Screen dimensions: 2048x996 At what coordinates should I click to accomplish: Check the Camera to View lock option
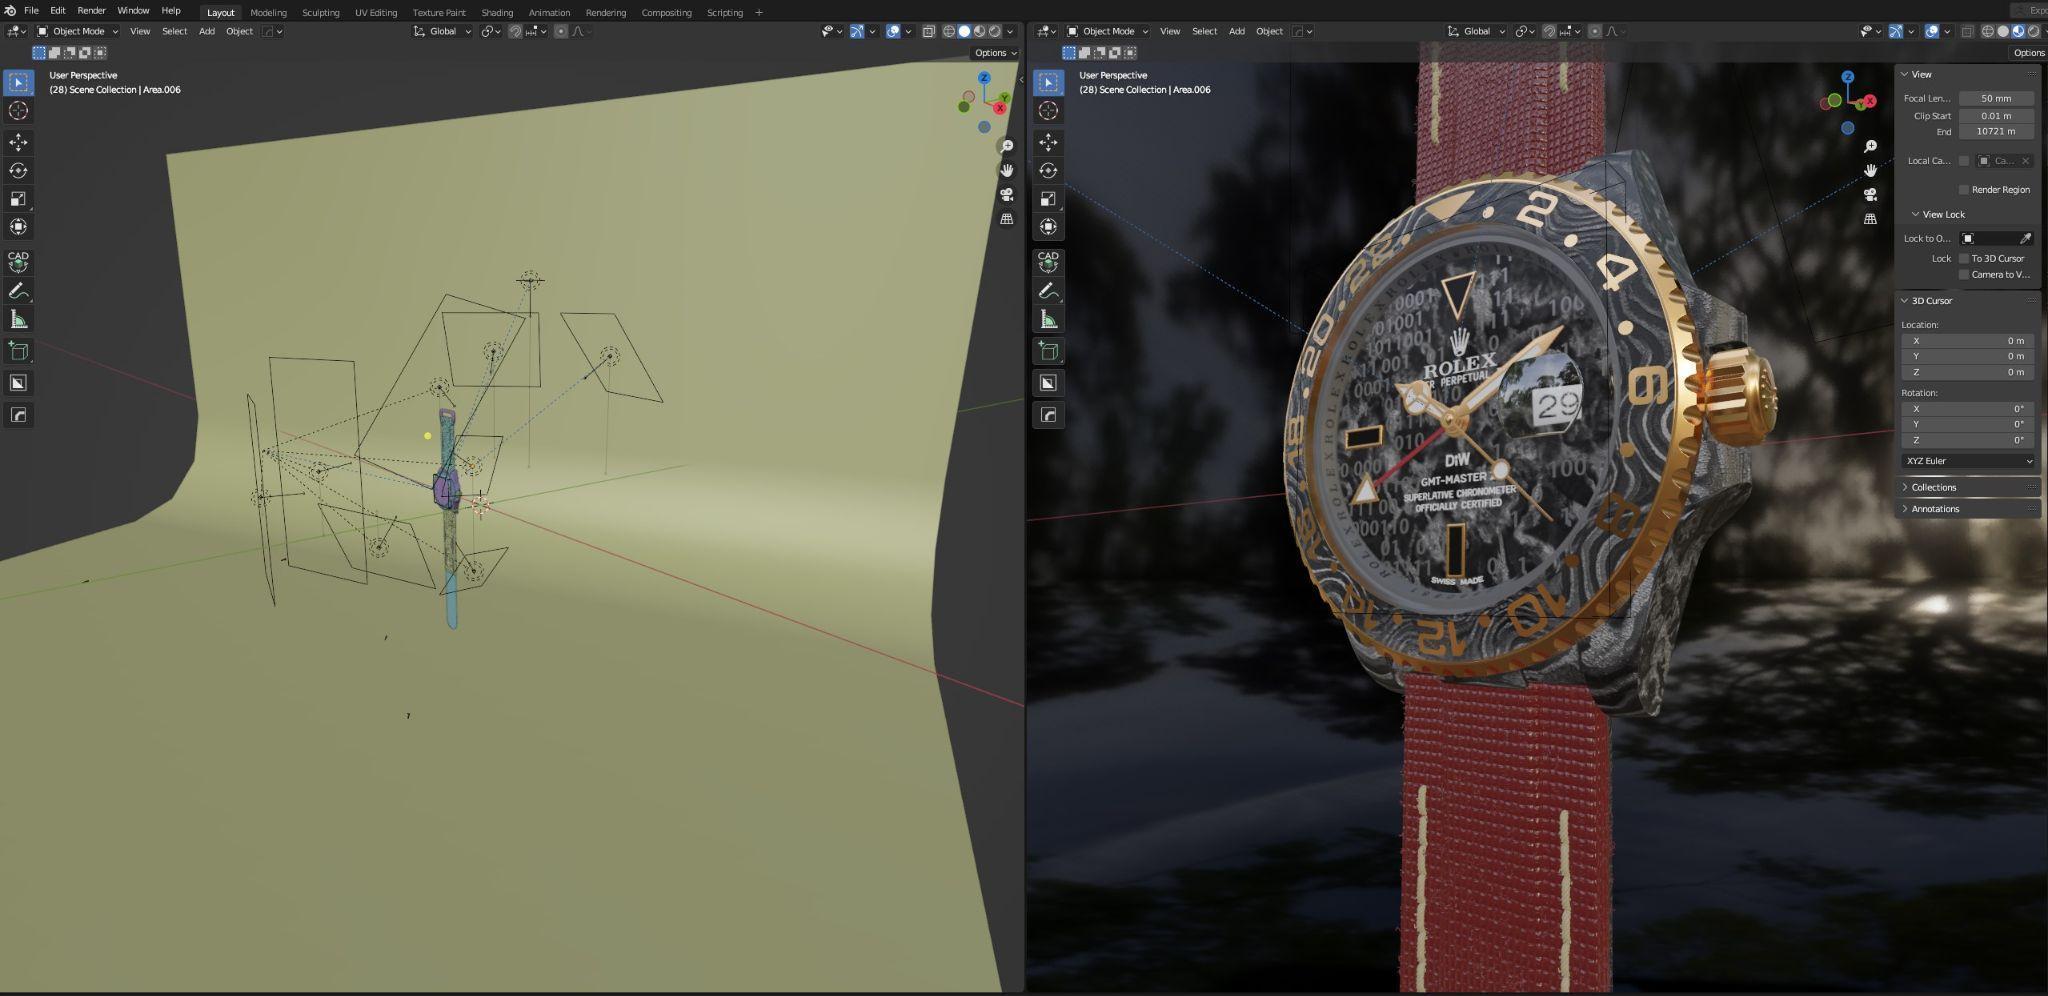pyautogui.click(x=1964, y=274)
